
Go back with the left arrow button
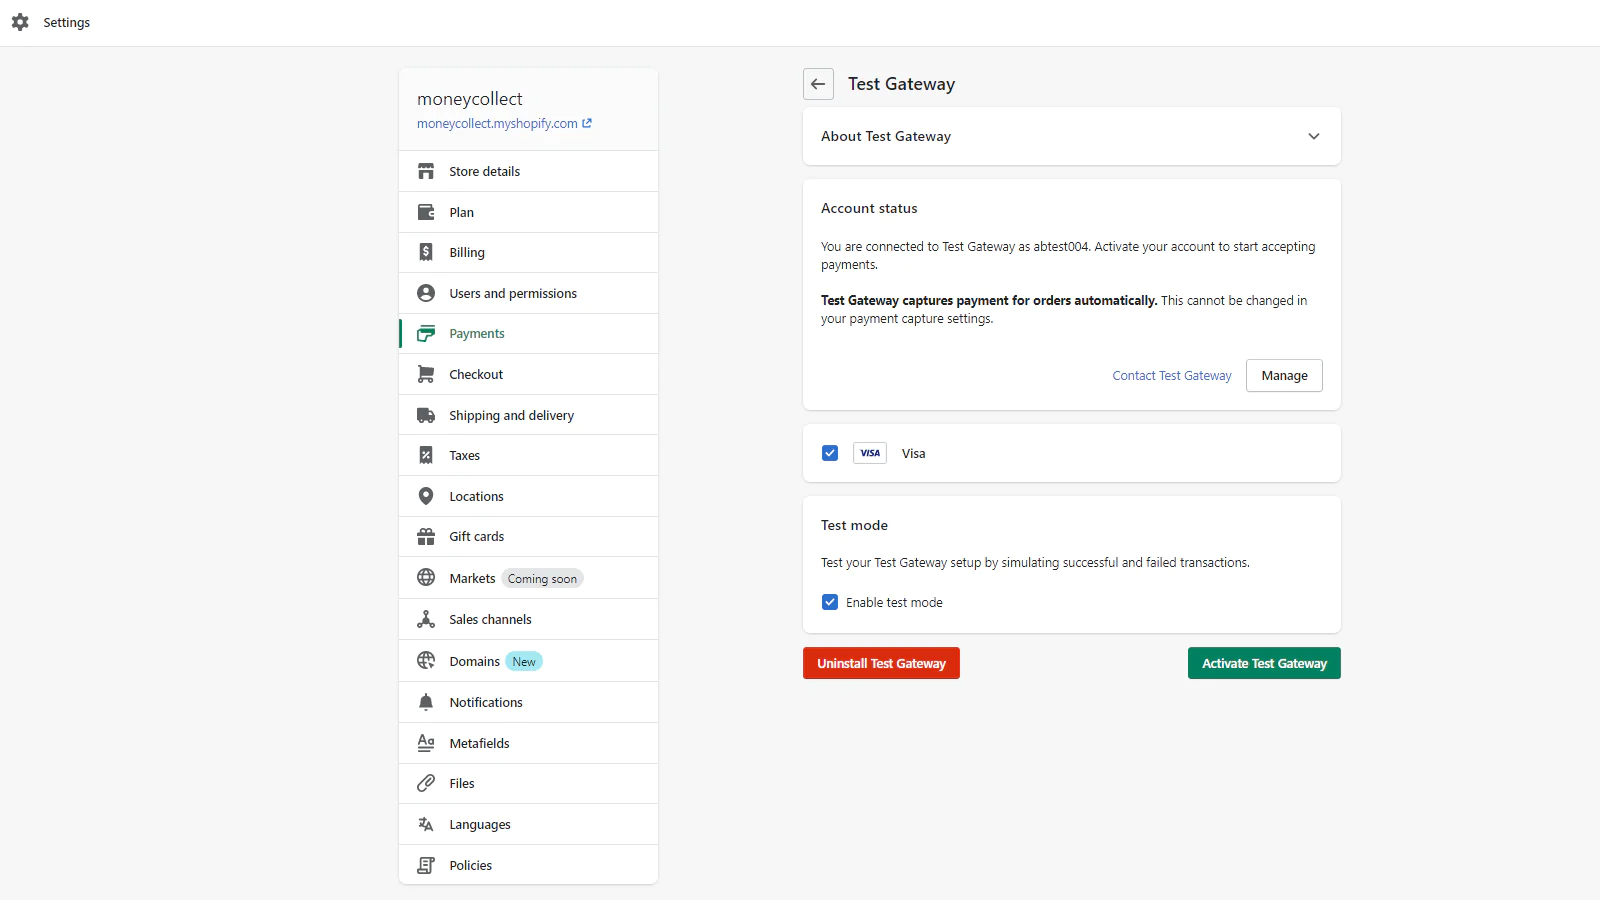(x=818, y=84)
